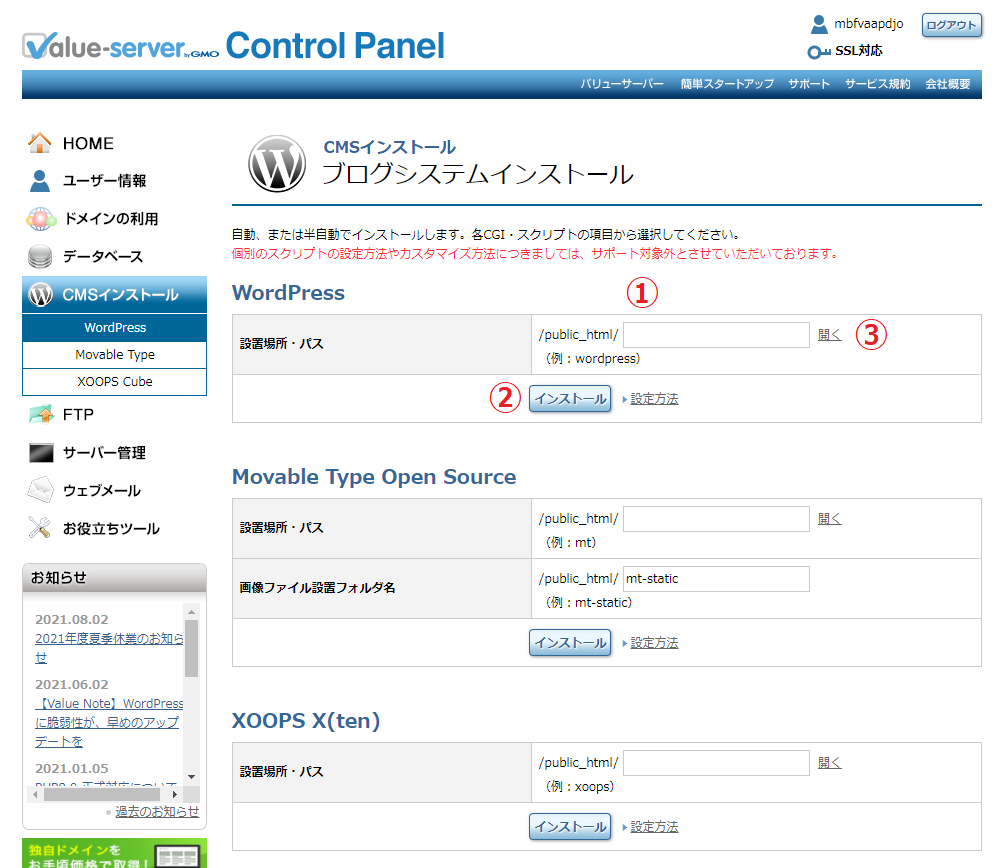Viewport: 995px width, 868px height.
Task: Click 開く link next to WordPress path
Action: (829, 334)
